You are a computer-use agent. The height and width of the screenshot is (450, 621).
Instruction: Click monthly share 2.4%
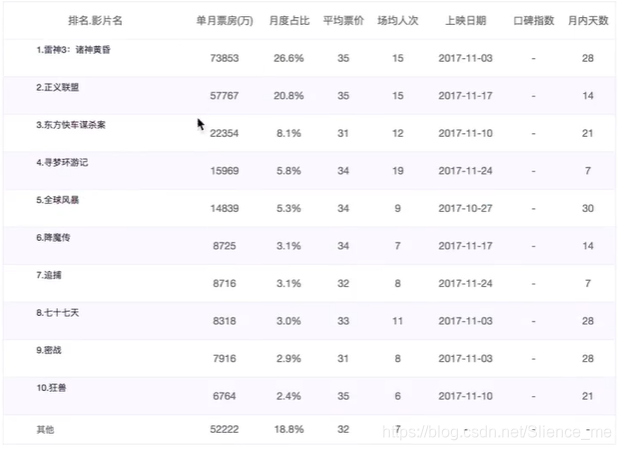pyautogui.click(x=289, y=396)
